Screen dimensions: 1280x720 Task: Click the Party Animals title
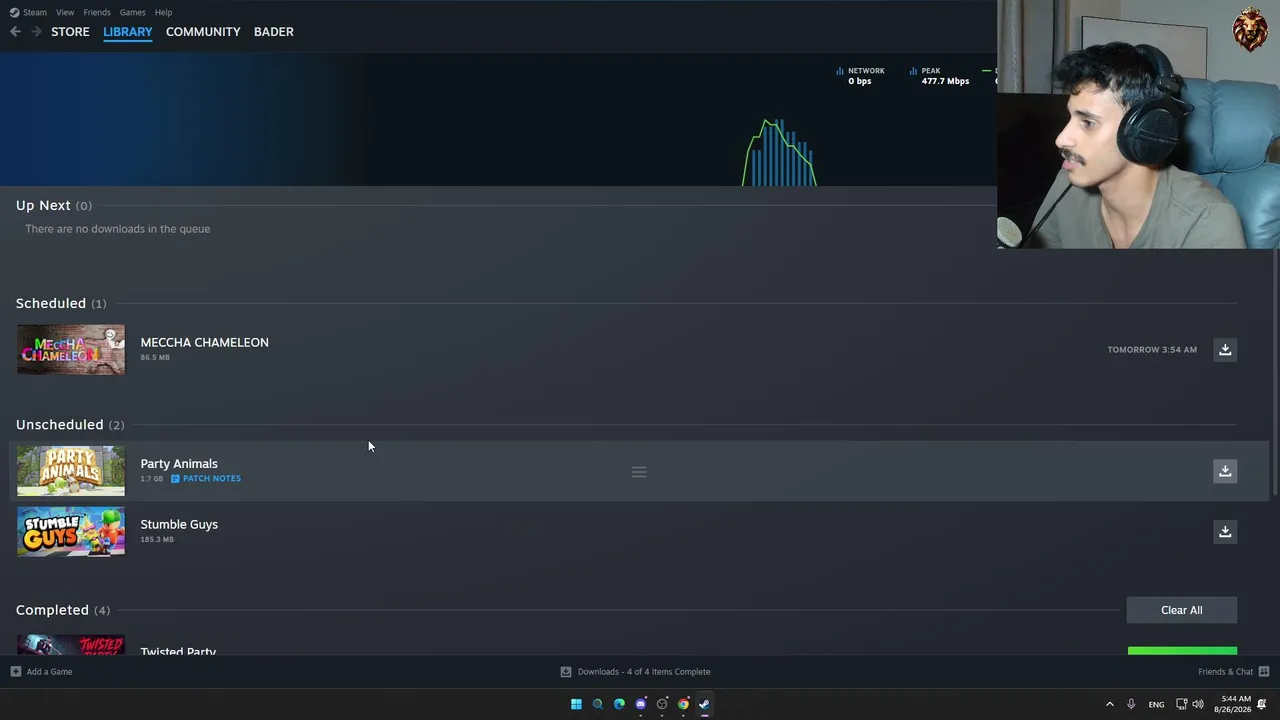click(x=179, y=464)
